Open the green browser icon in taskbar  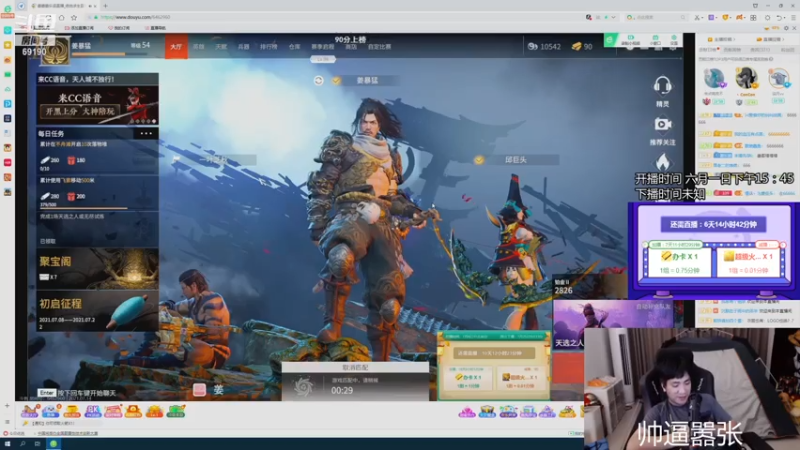click(53, 444)
